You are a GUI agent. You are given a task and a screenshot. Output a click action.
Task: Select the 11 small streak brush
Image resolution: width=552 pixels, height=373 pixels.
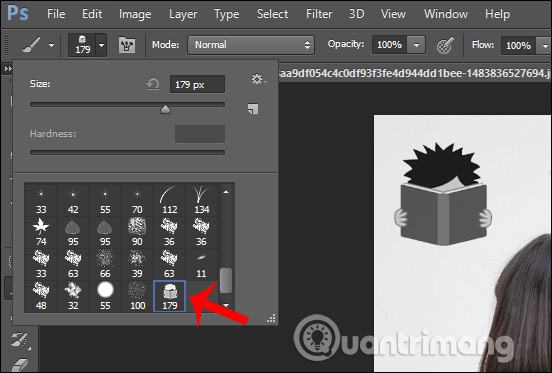[x=201, y=264]
